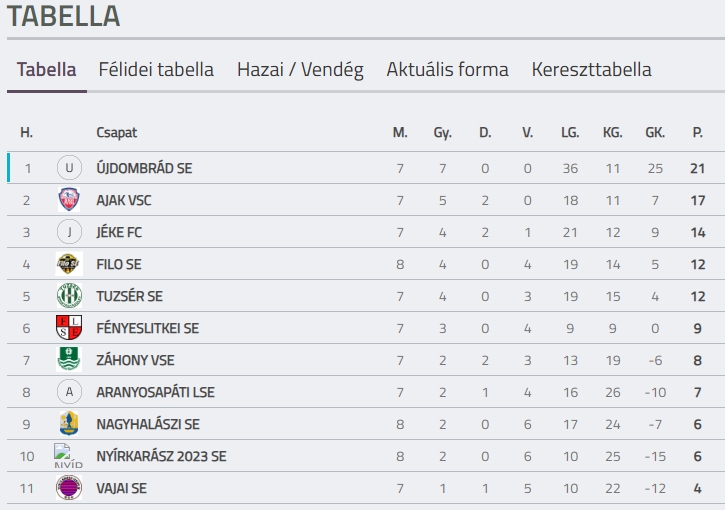Click the Aranyosapáti LSE letter badge
Viewport: 725px width, 510px height.
[69, 392]
